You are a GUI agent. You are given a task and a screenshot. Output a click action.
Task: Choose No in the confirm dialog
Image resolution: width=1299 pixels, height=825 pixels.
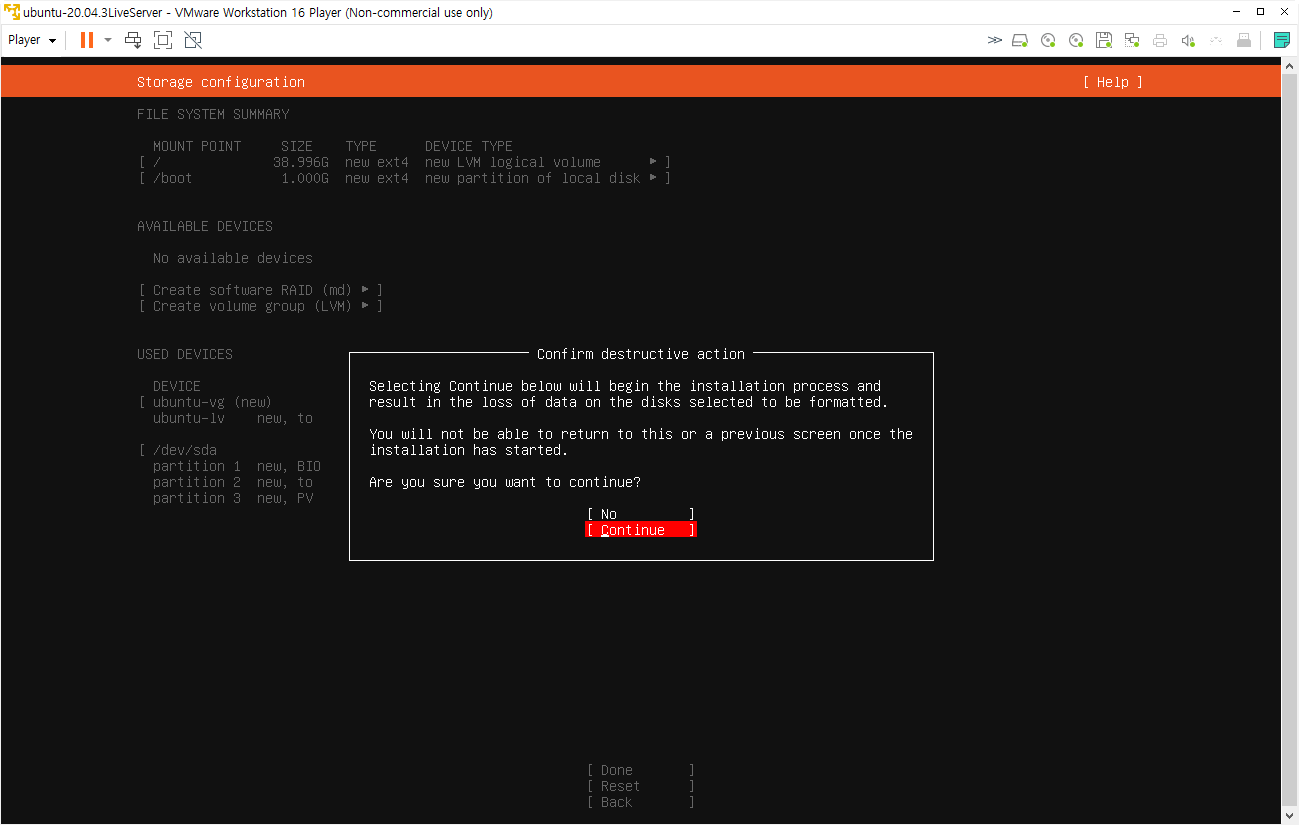(x=641, y=514)
